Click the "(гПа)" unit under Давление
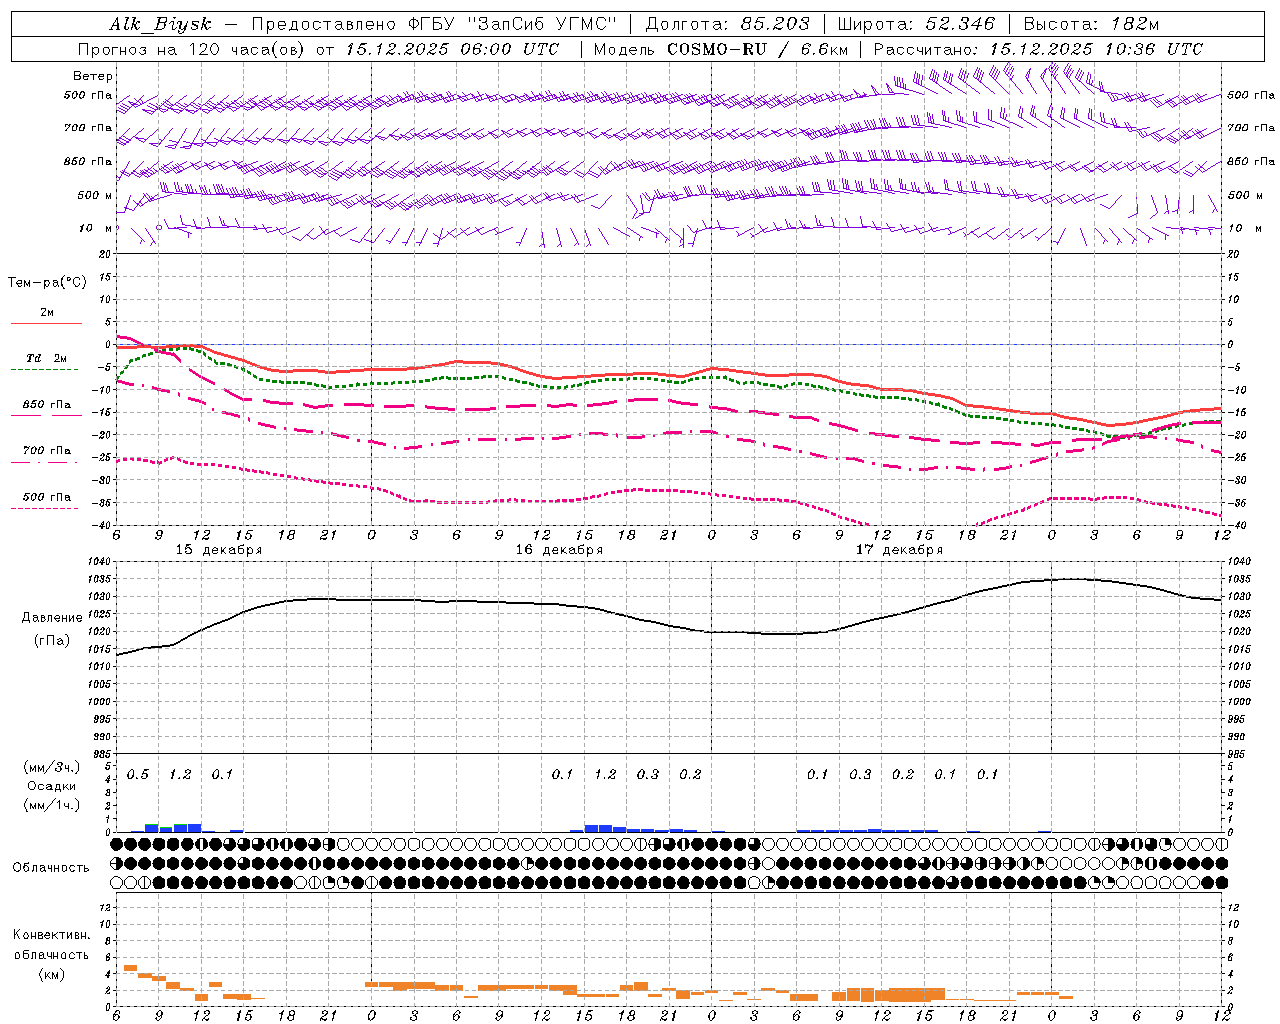This screenshot has width=1280, height=1024. [52, 640]
